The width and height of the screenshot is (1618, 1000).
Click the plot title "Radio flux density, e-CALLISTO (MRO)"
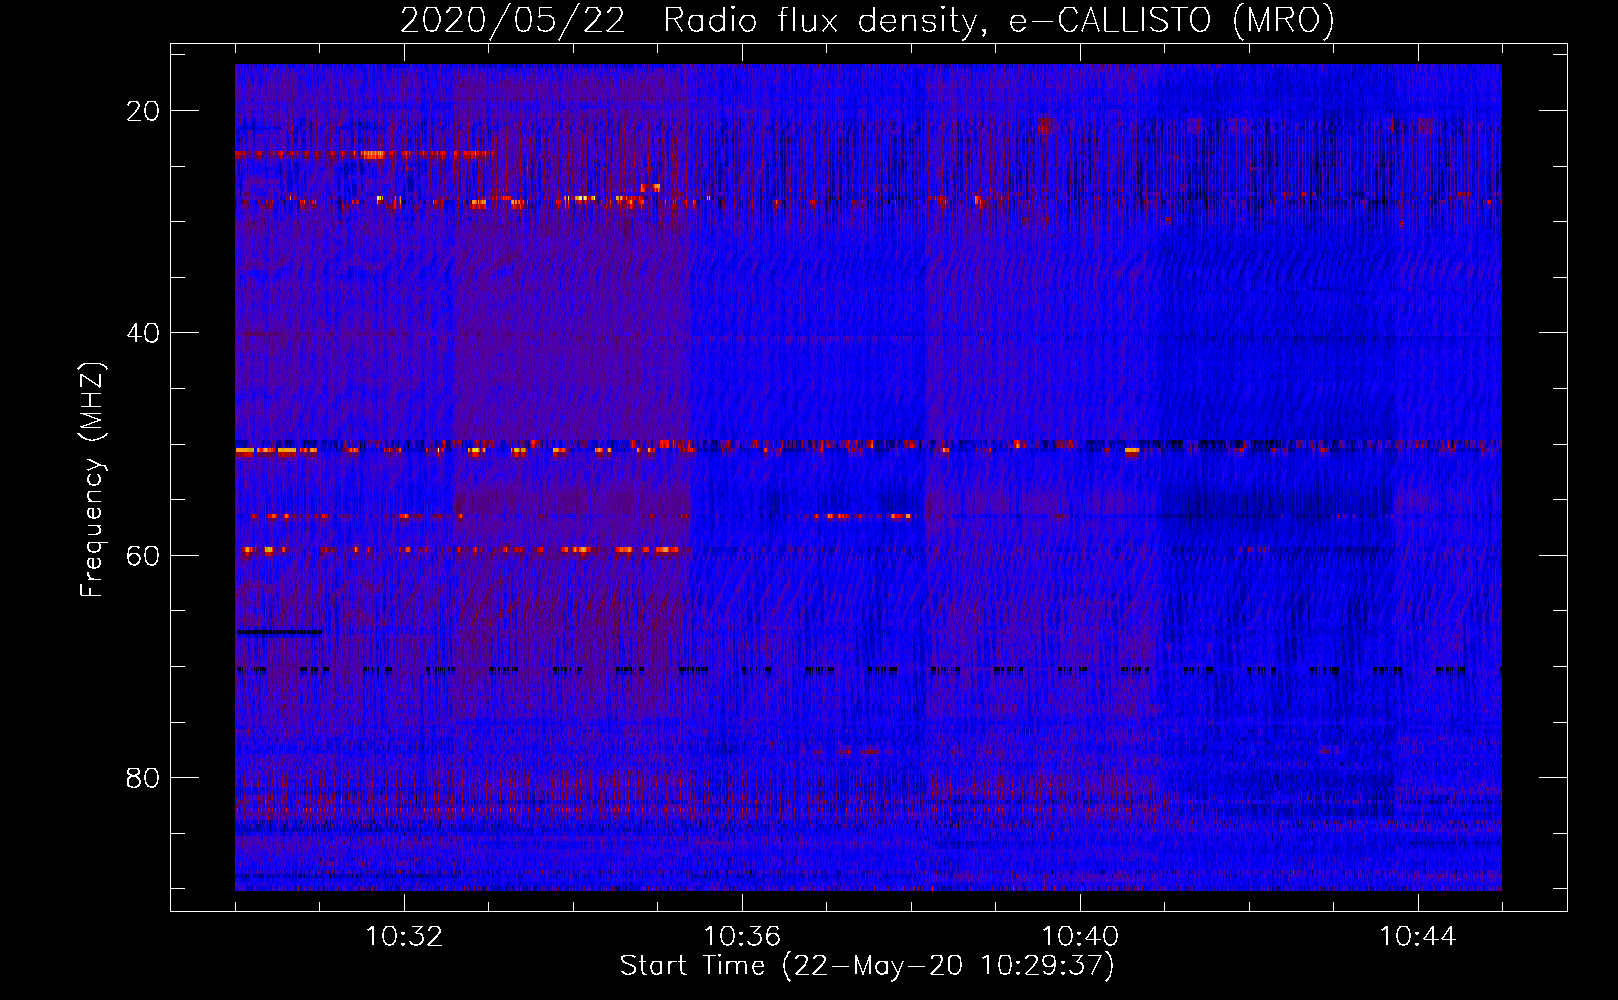pos(998,21)
